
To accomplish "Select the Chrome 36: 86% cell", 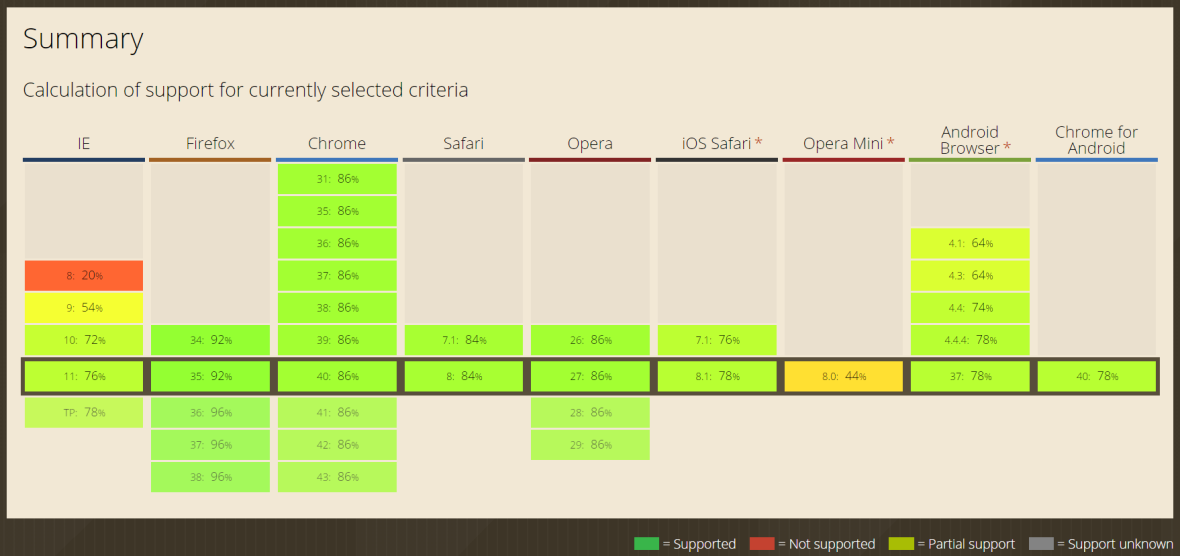I will coord(337,243).
